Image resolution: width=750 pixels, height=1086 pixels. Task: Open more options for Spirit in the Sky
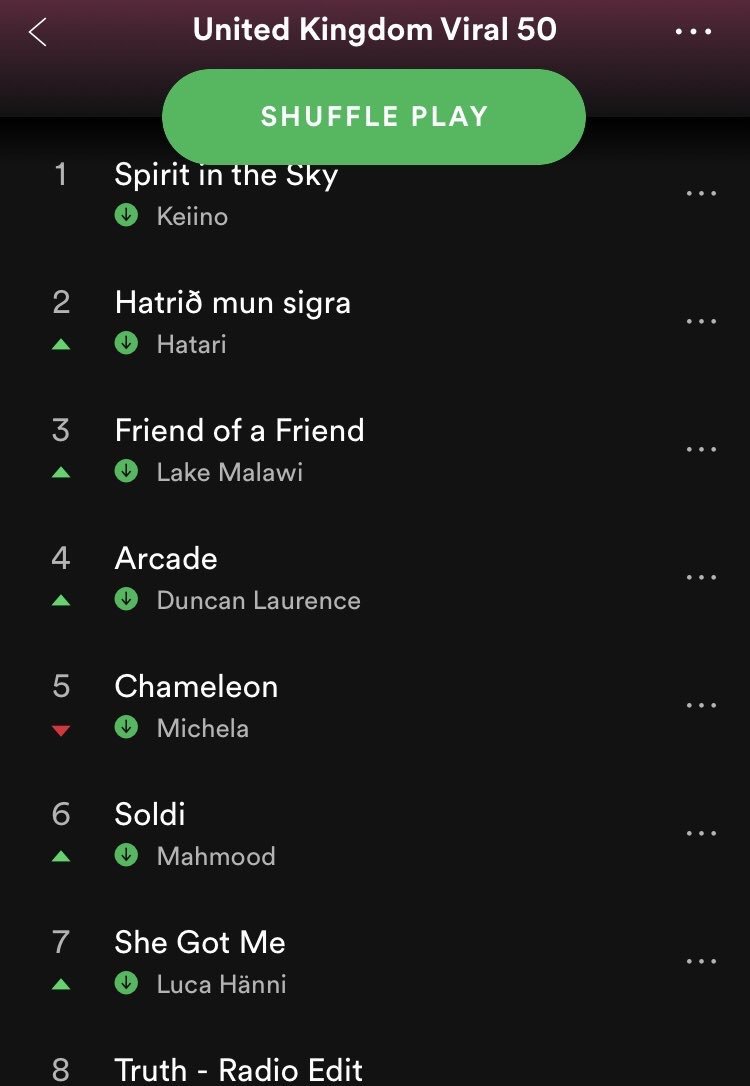(701, 194)
